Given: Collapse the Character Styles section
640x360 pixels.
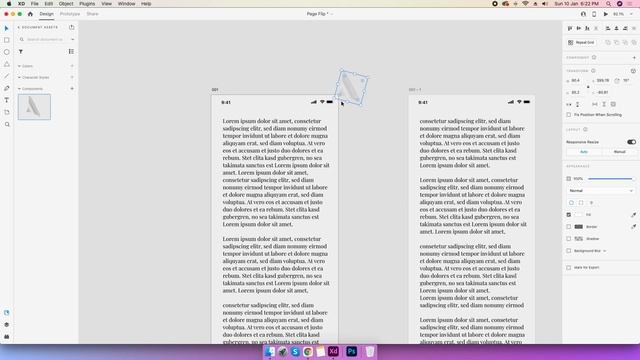Looking at the screenshot, I should click(x=19, y=78).
